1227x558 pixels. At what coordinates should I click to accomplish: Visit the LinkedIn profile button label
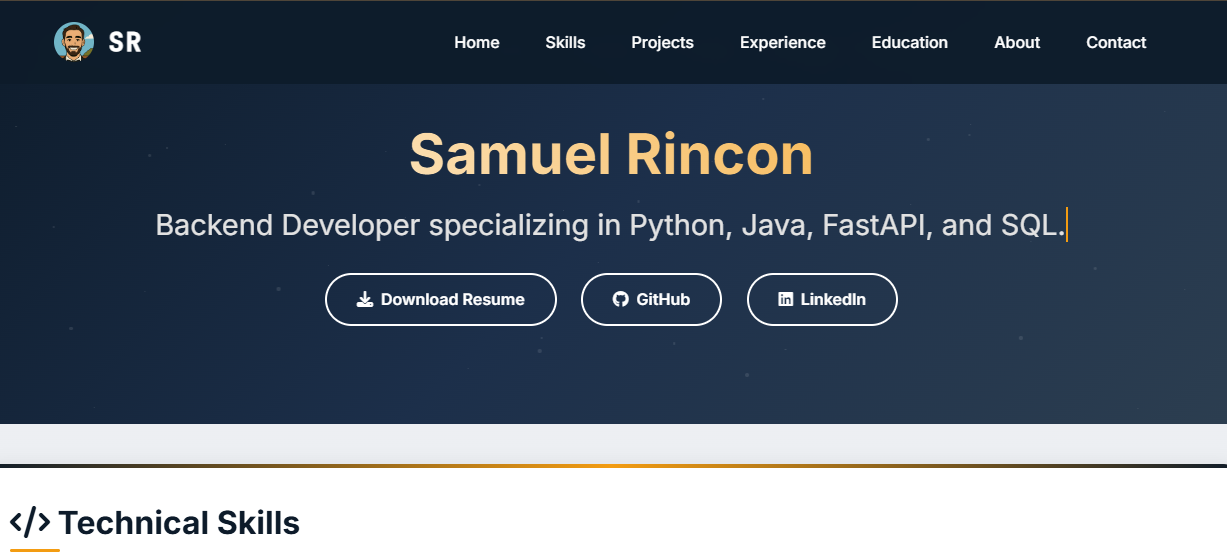click(x=833, y=299)
